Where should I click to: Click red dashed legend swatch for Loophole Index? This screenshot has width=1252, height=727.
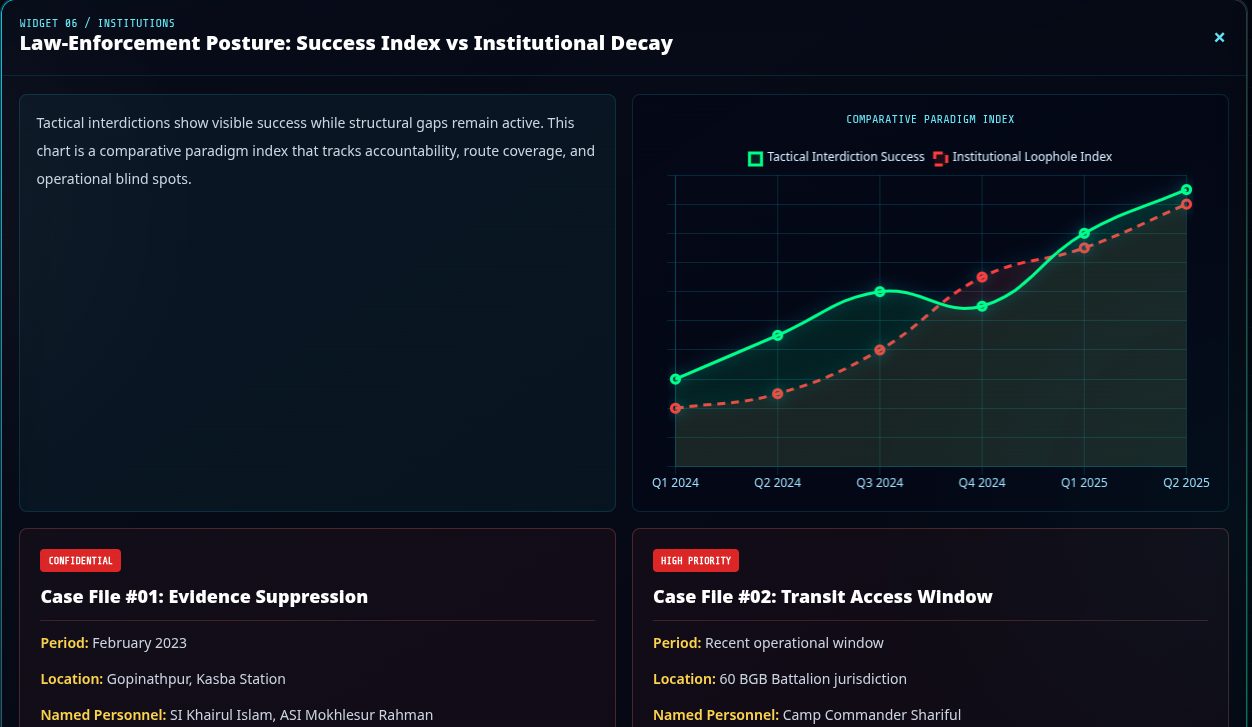click(940, 158)
